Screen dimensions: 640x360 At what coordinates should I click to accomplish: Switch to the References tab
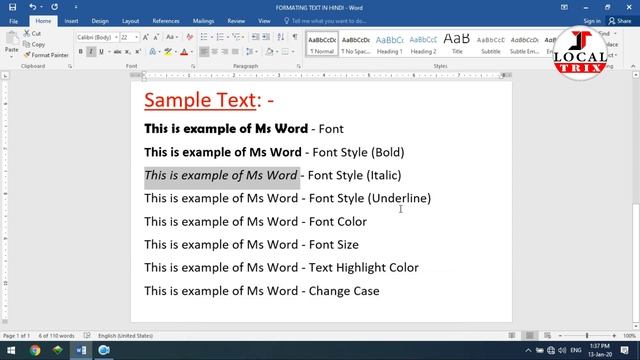(x=166, y=21)
